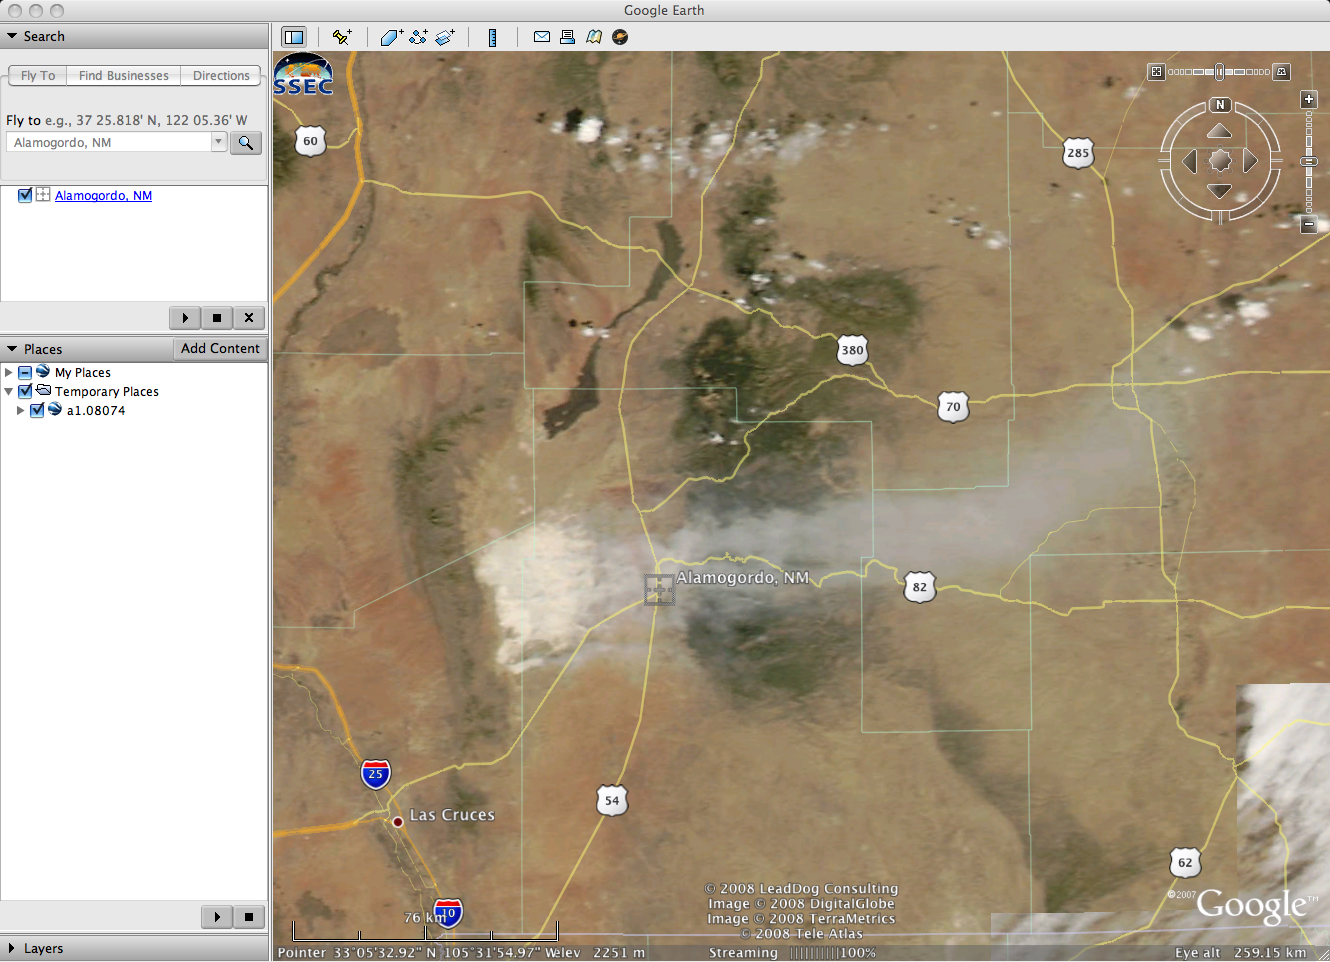Click the Add Content button
Screen dimensions: 1330x962
tap(220, 349)
